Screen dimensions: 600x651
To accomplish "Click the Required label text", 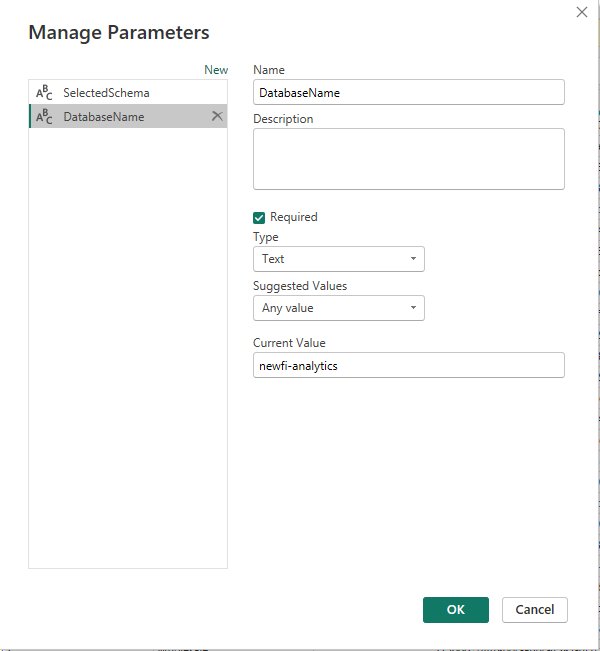I will 294,217.
